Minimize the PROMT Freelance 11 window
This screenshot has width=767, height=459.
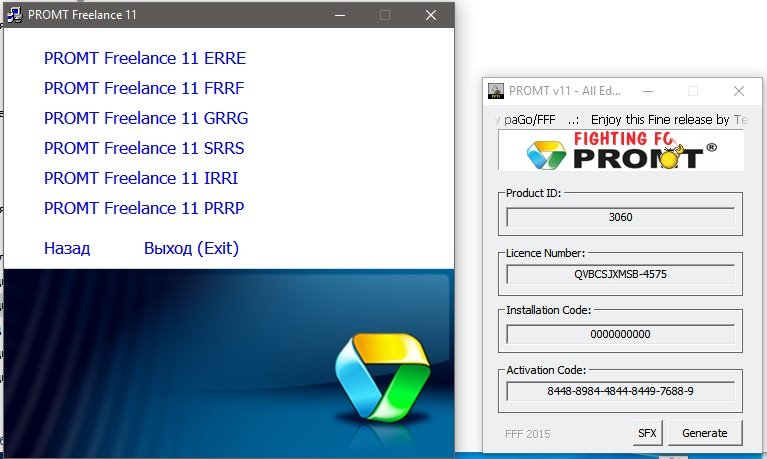click(340, 15)
